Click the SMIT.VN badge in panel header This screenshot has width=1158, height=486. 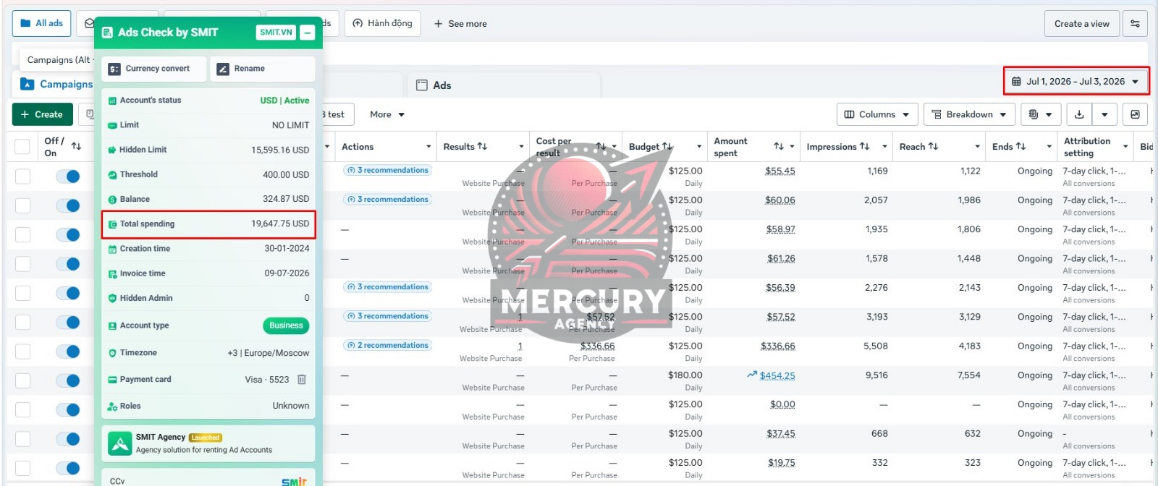pos(275,32)
